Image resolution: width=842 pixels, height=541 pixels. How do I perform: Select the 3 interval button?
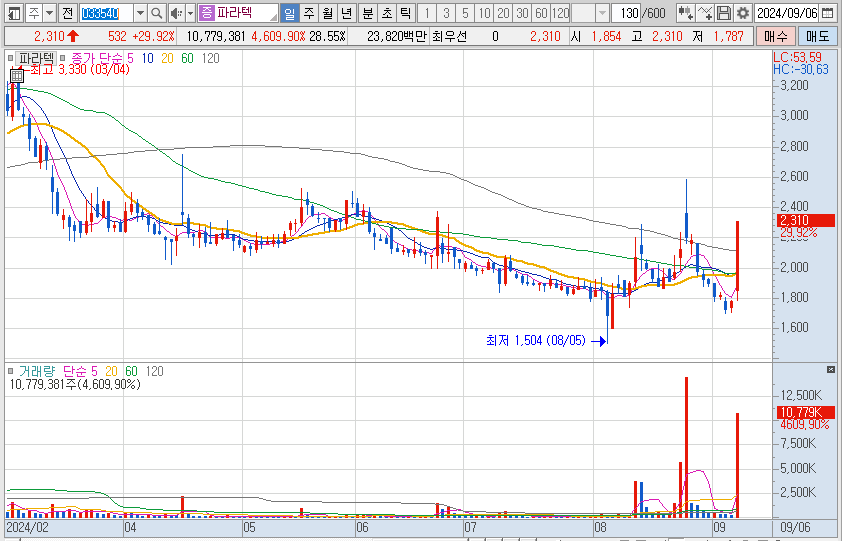446,13
